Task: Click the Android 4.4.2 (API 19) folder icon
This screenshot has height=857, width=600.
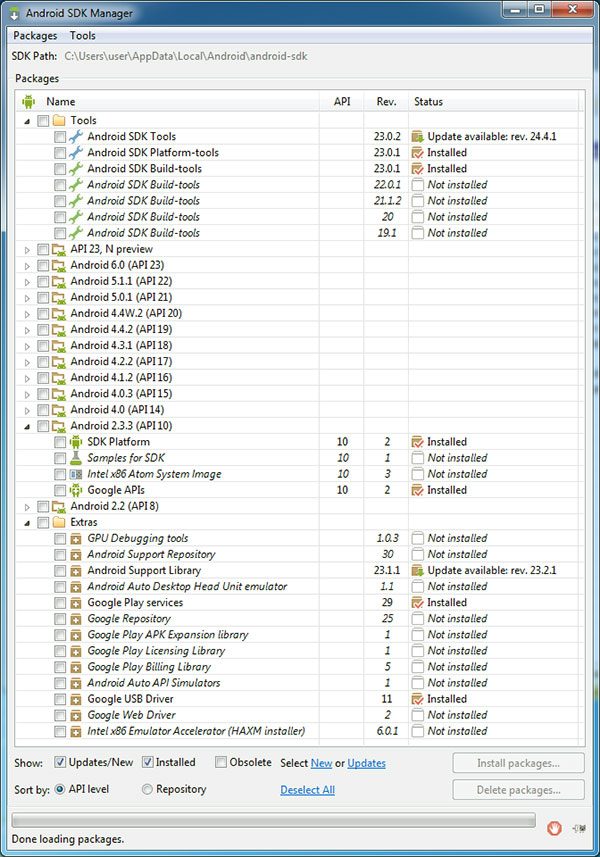Action: (x=58, y=330)
